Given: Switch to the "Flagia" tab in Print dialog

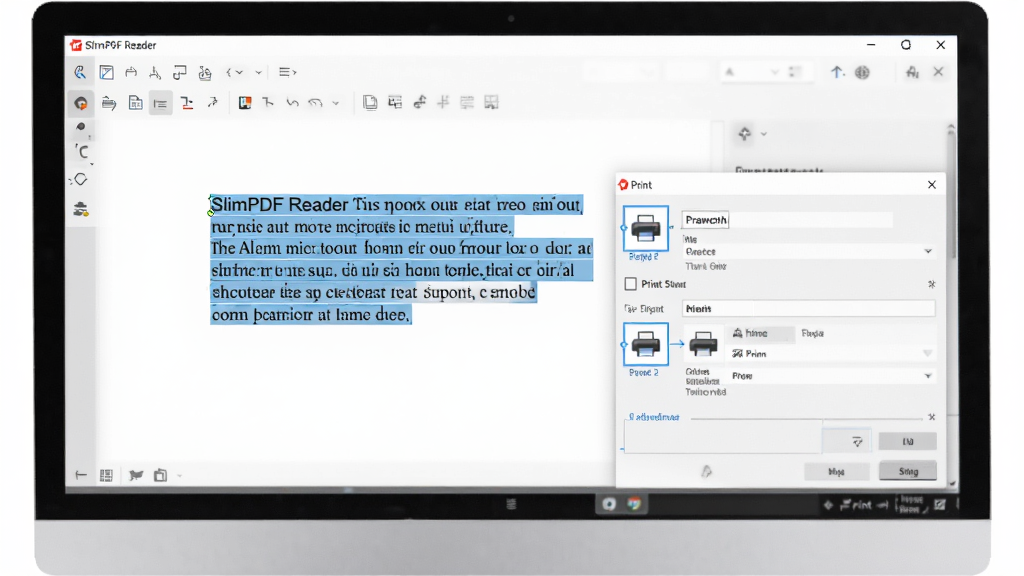Looking at the screenshot, I should pos(813,333).
